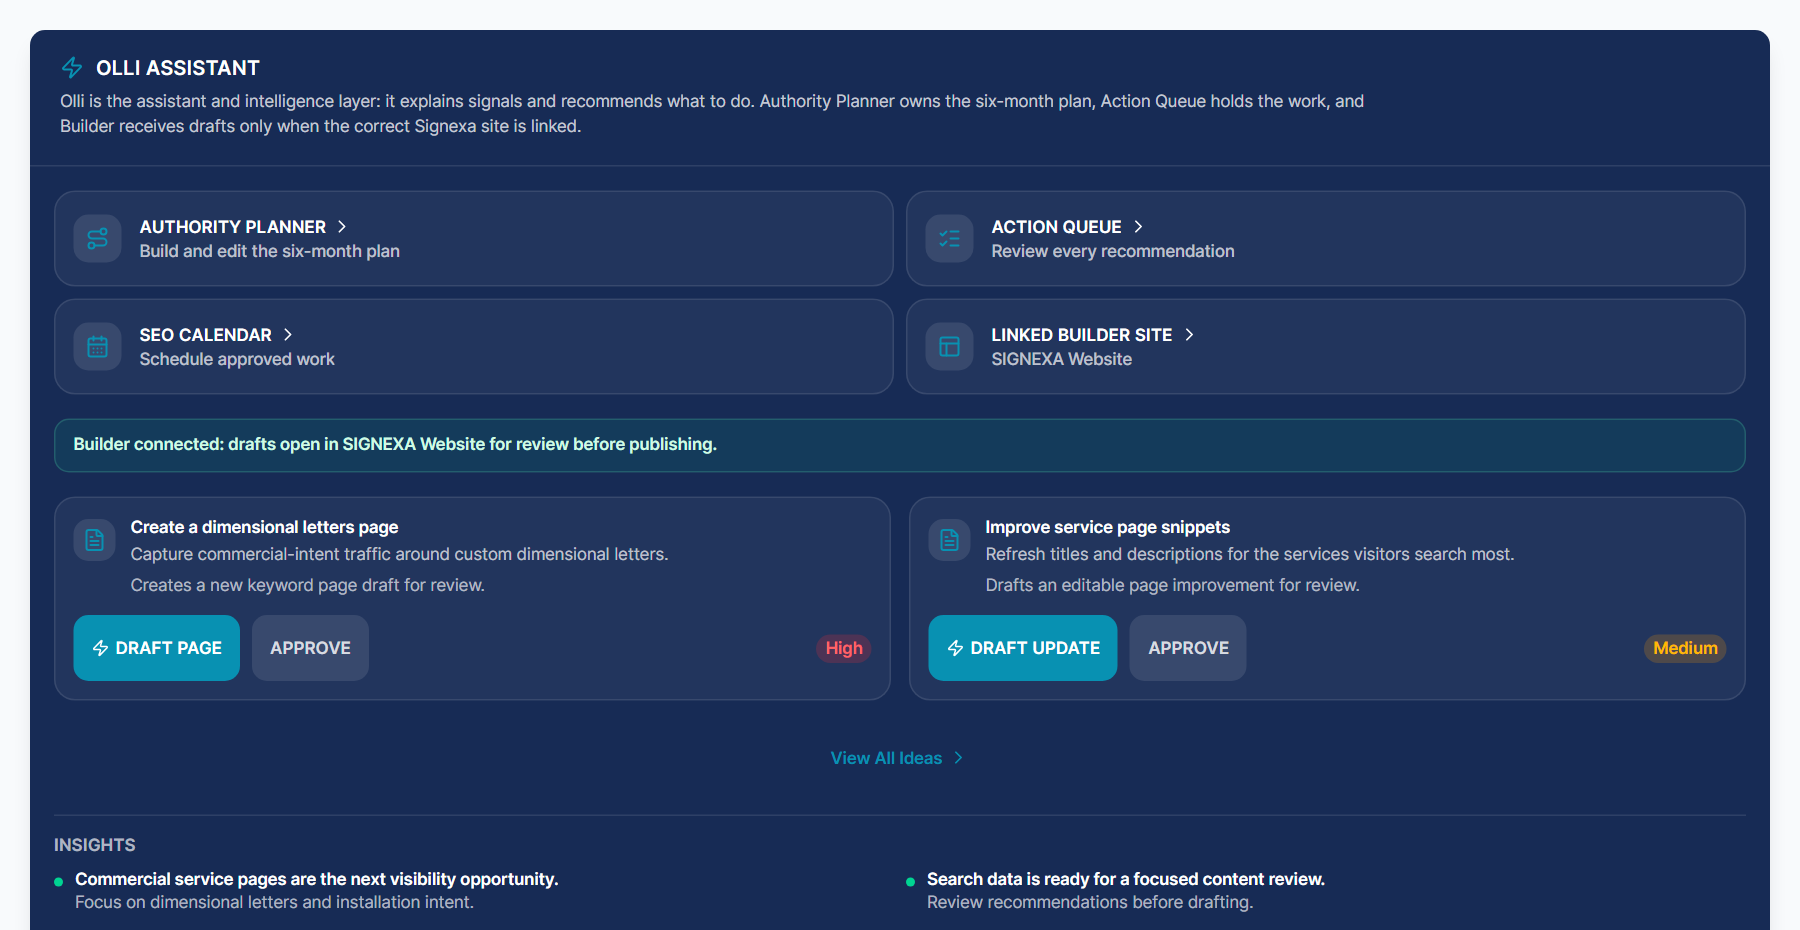
Task: Click the Linked Builder Site layout icon
Action: (x=950, y=347)
